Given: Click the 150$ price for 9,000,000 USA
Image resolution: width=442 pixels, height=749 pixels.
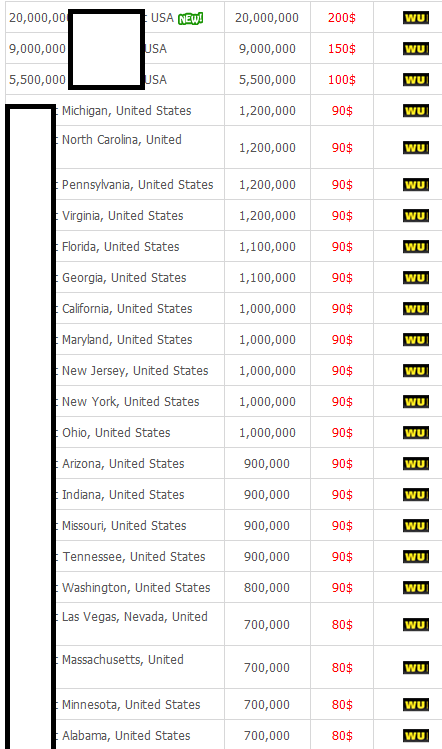Looking at the screenshot, I should [342, 49].
